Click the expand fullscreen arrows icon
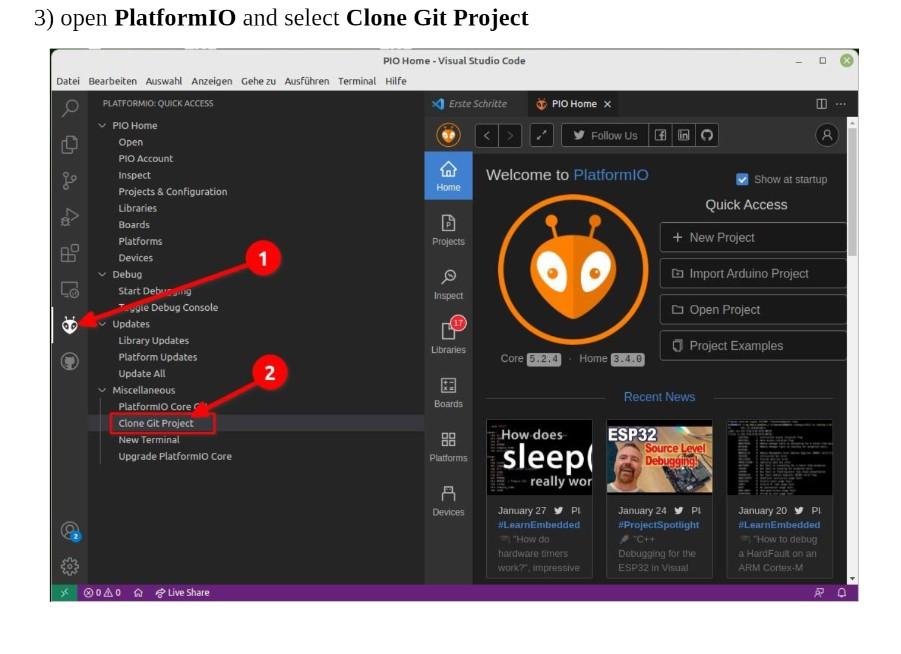This screenshot has width=901, height=654. pos(541,136)
